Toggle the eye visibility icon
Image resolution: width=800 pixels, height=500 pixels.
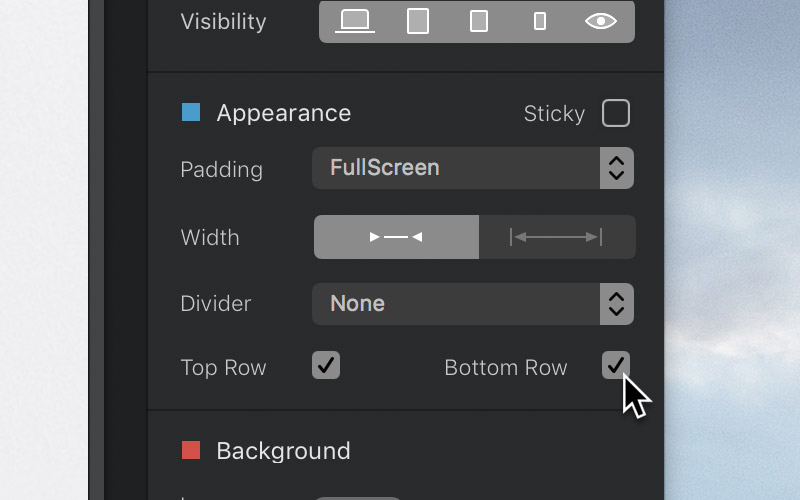[x=601, y=20]
